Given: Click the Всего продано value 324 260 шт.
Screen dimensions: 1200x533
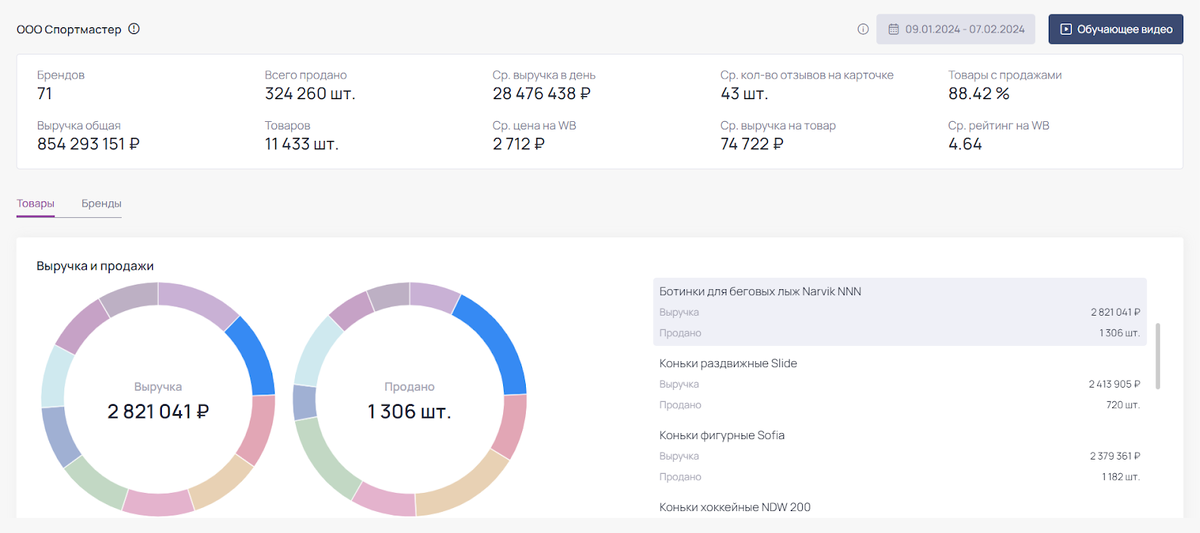Looking at the screenshot, I should (310, 94).
